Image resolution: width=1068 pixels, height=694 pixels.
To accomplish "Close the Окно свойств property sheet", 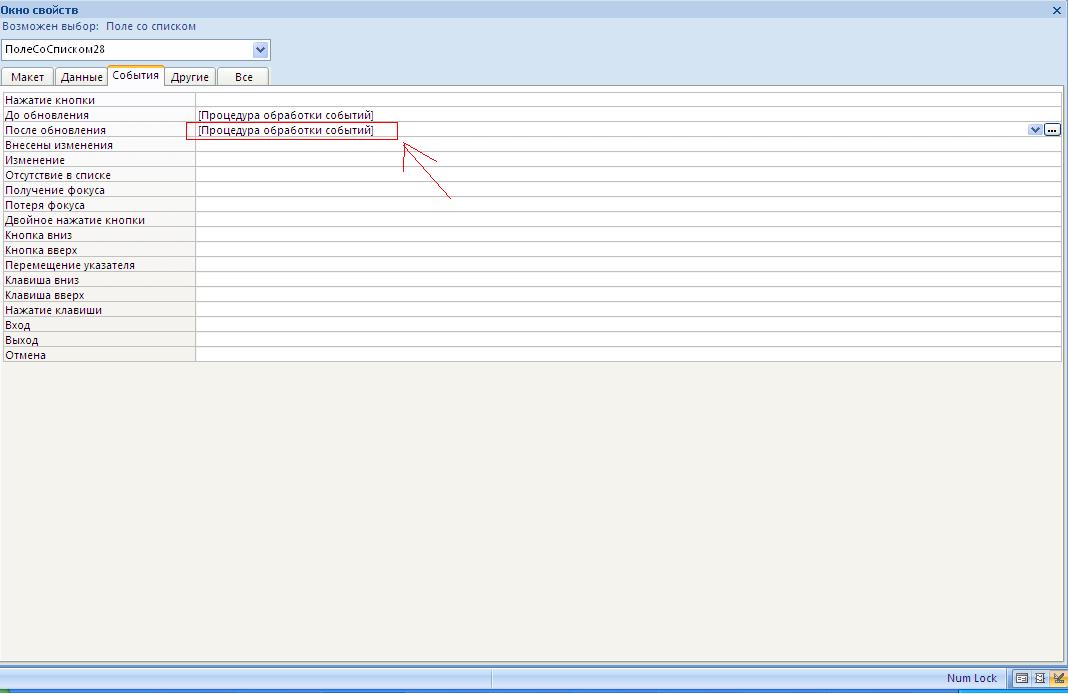I will 1058,10.
